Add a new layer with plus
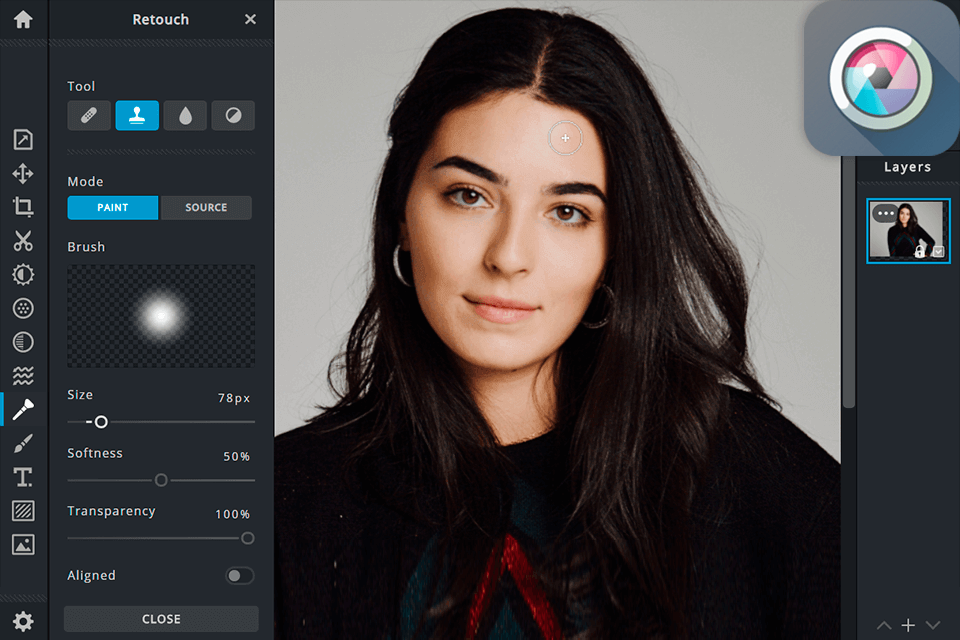This screenshot has width=960, height=640. pos(908,625)
